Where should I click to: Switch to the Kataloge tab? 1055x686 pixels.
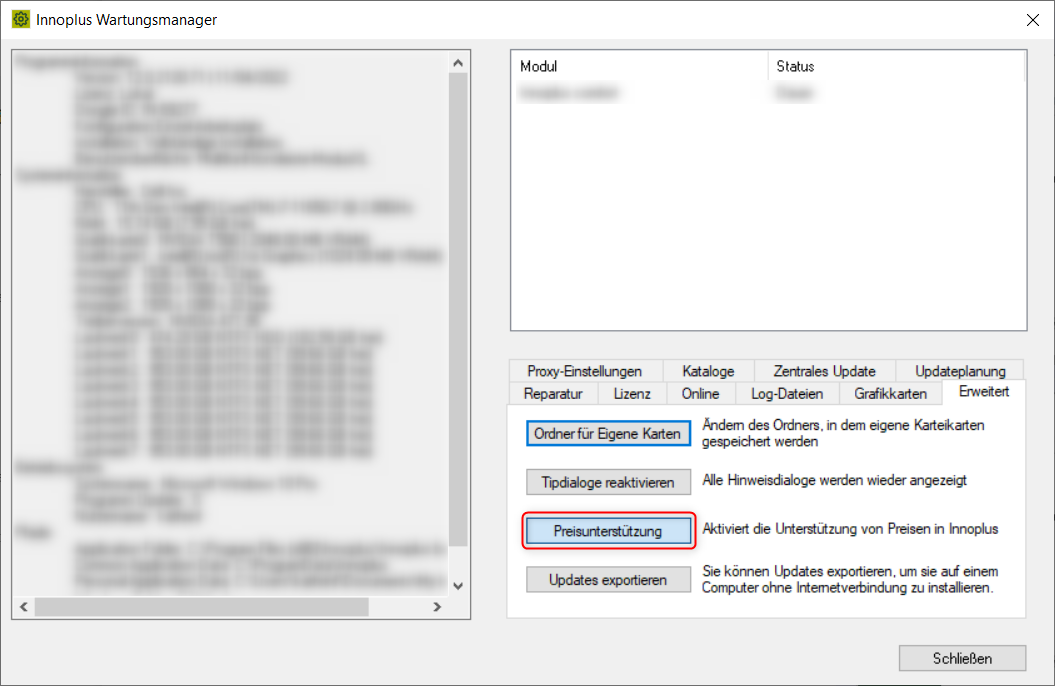point(708,371)
